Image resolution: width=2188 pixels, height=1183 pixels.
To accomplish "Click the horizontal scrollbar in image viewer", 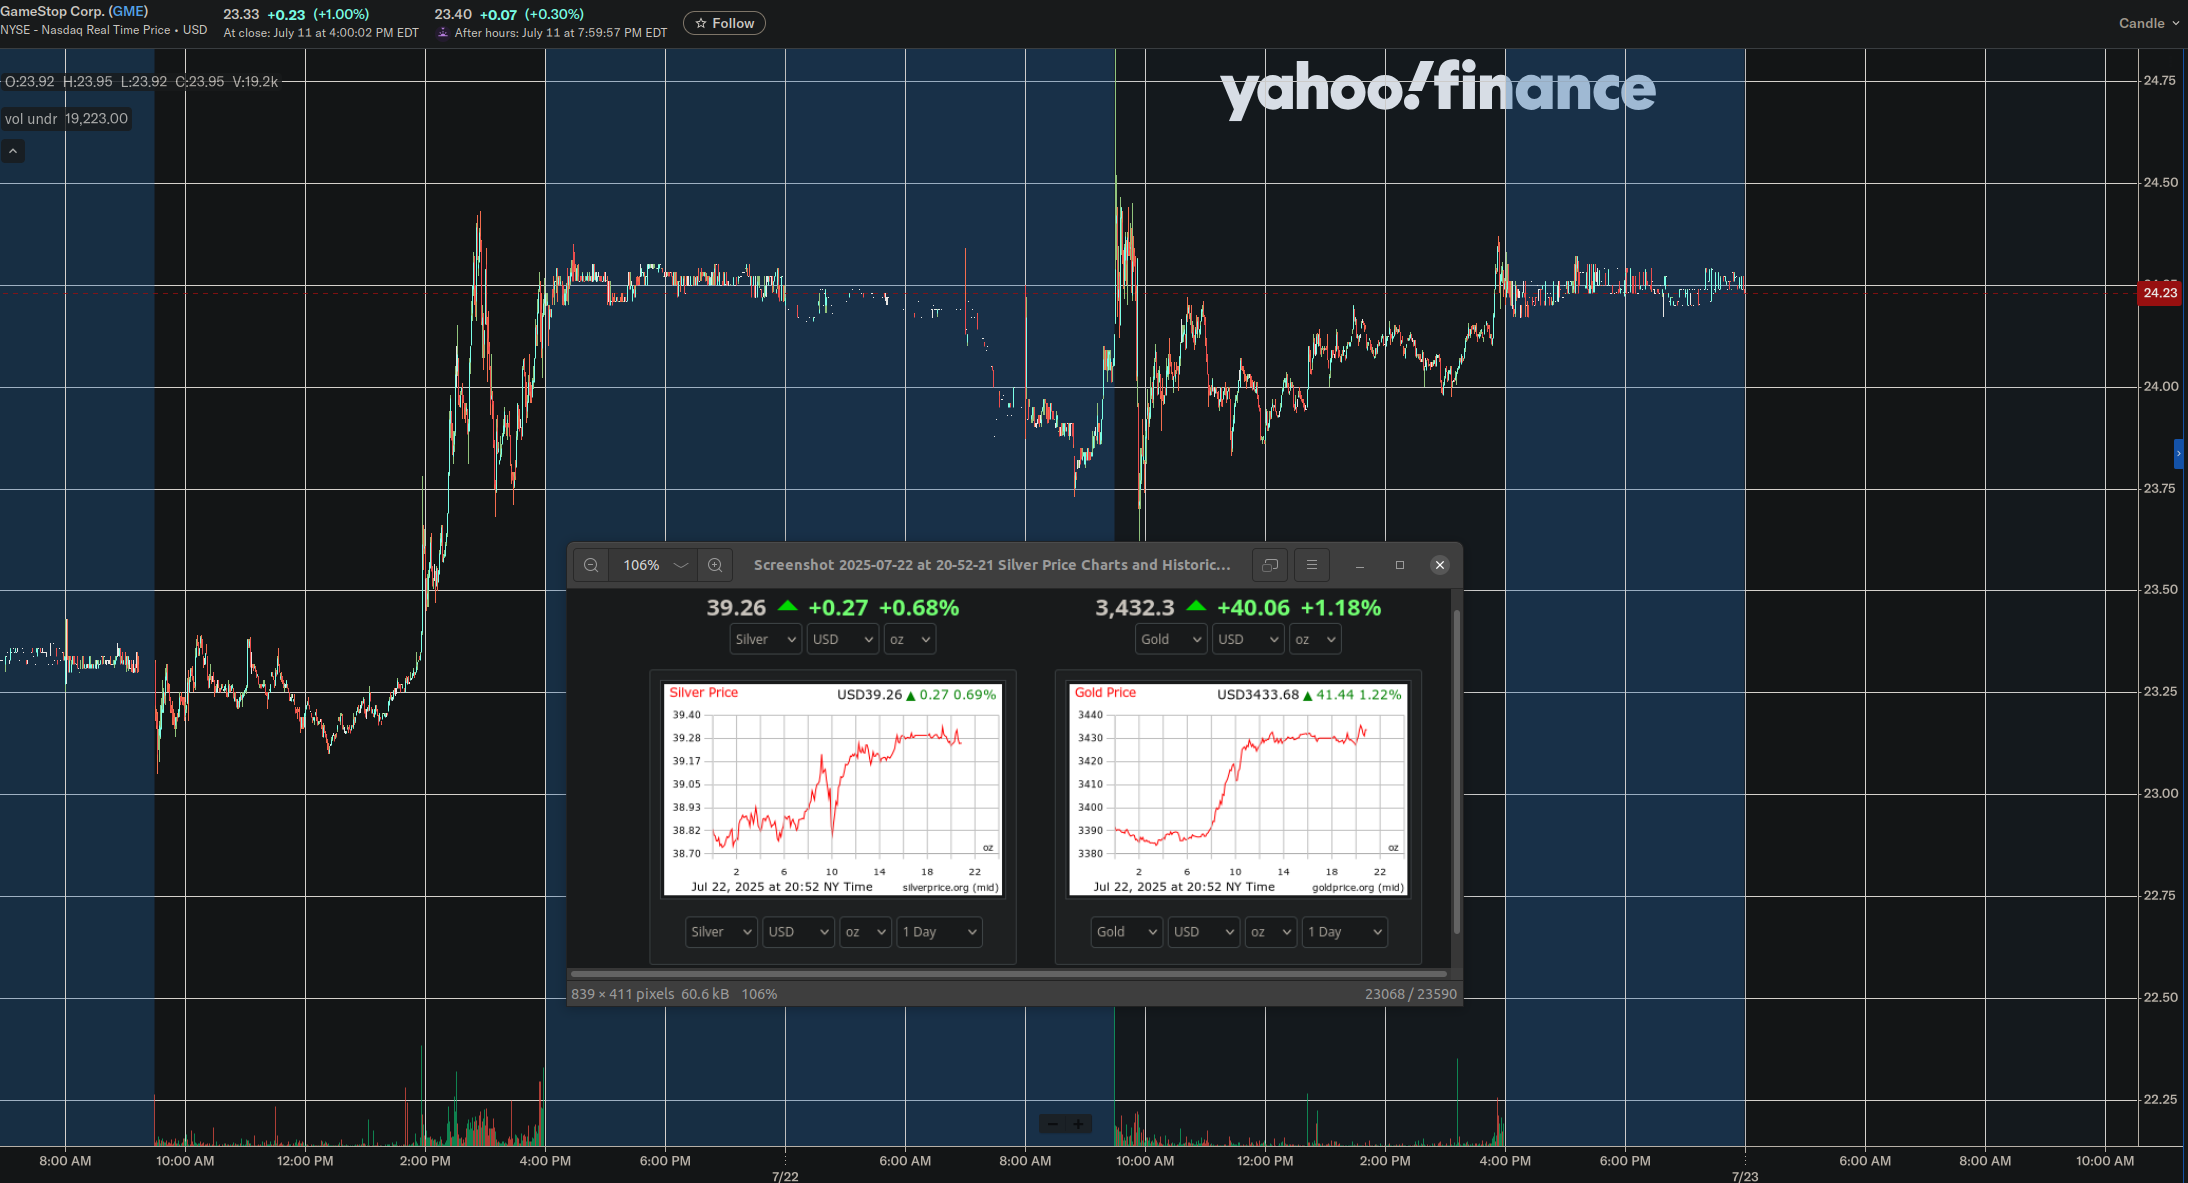I will tap(1008, 973).
